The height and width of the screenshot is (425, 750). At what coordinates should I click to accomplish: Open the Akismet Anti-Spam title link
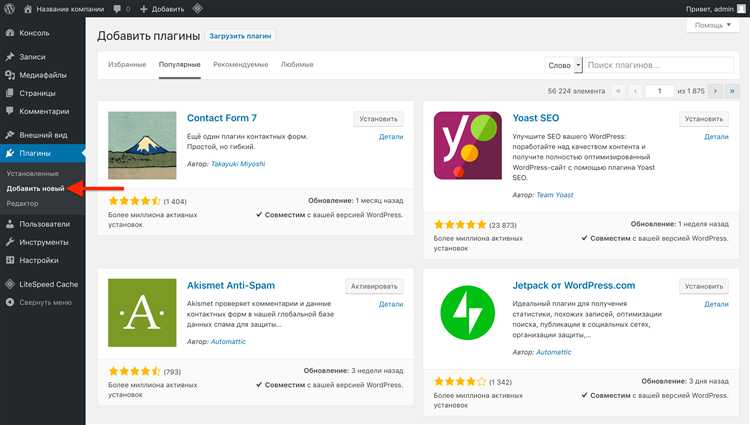pyautogui.click(x=231, y=285)
